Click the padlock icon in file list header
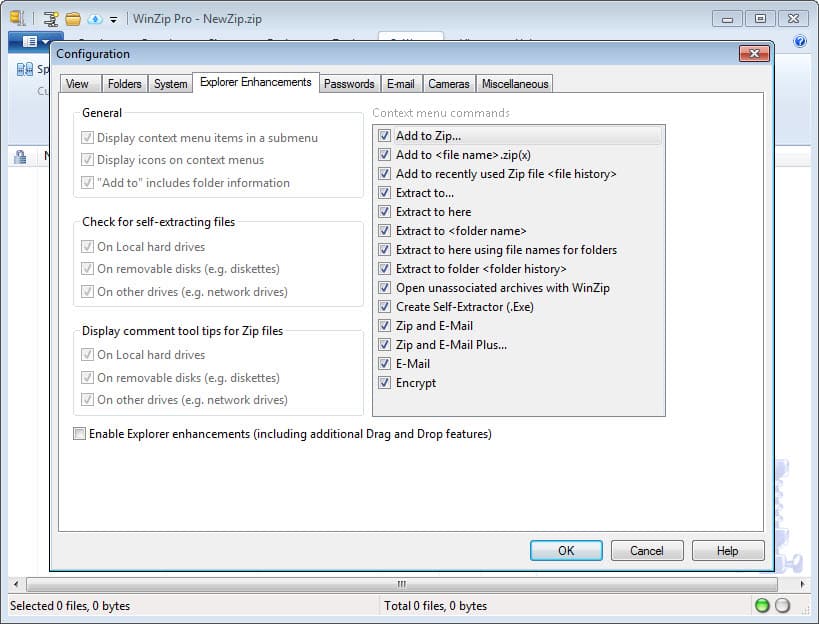Viewport: 819px width, 624px height. coord(20,157)
